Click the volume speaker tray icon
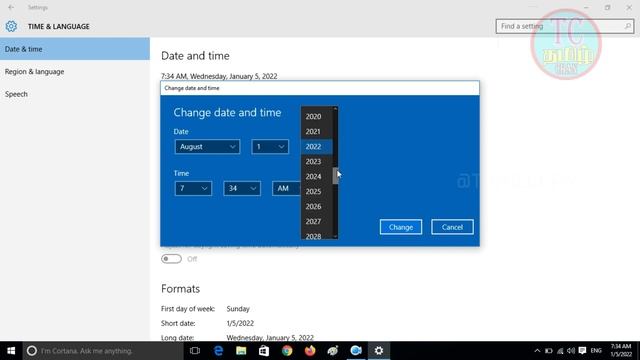Screen dimensions: 640x360 (571, 351)
